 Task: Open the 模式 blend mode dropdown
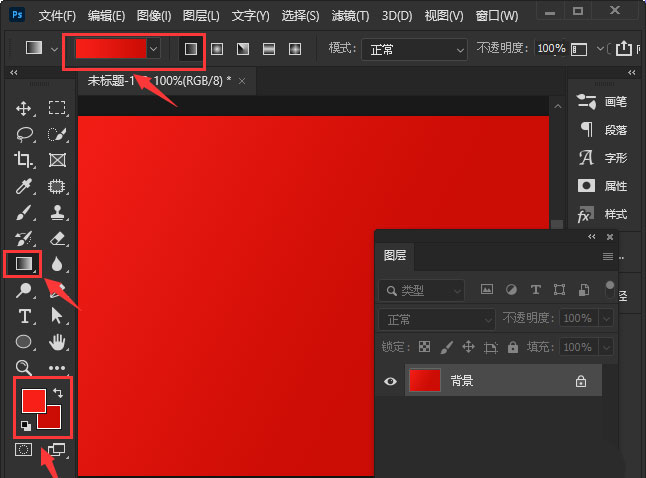[x=414, y=49]
